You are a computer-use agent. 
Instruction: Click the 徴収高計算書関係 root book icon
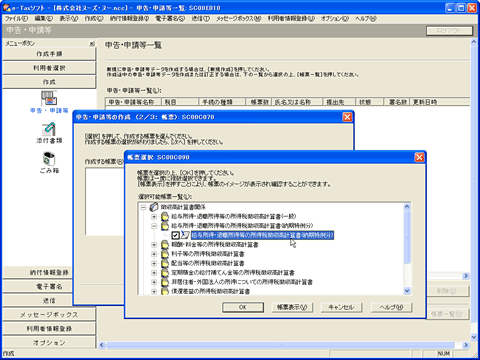tap(154, 207)
